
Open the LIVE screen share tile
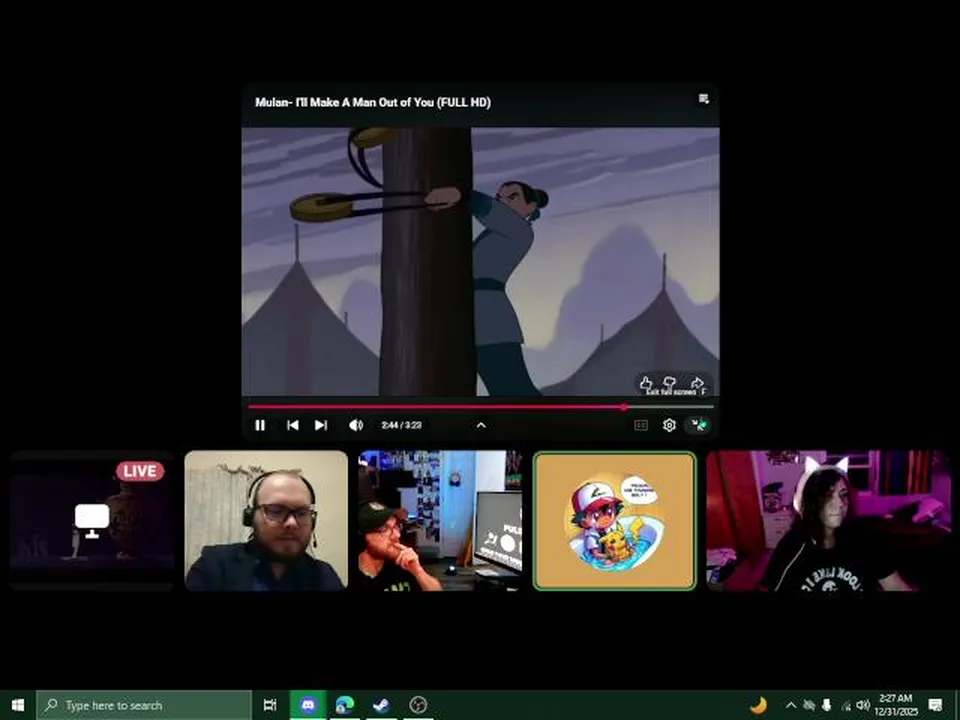pos(92,520)
